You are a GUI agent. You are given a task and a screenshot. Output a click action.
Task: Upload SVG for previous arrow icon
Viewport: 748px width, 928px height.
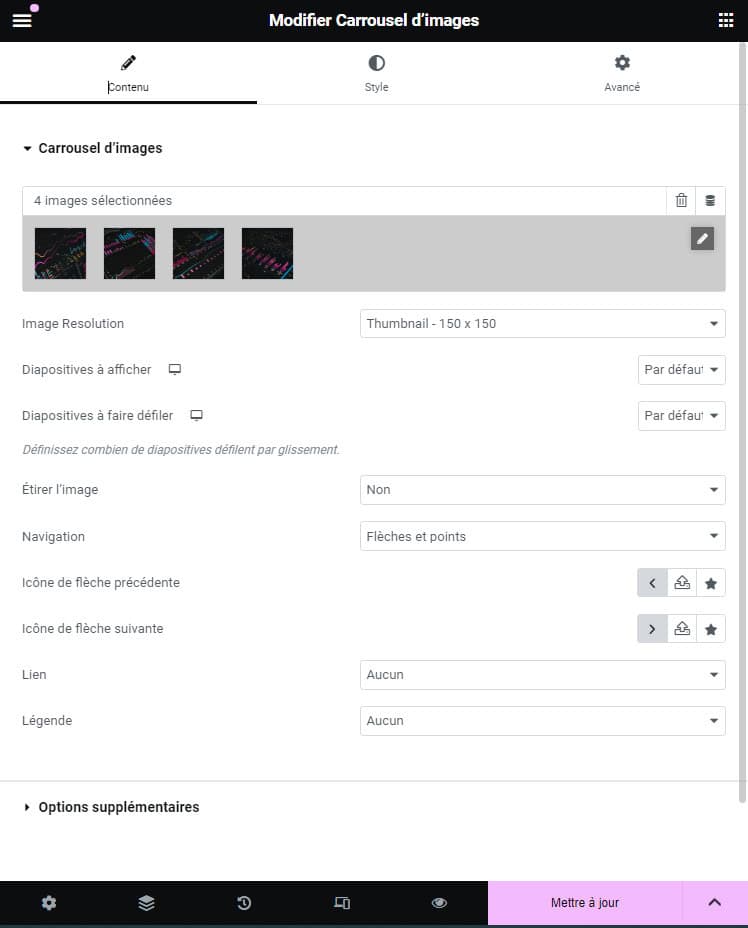682,583
